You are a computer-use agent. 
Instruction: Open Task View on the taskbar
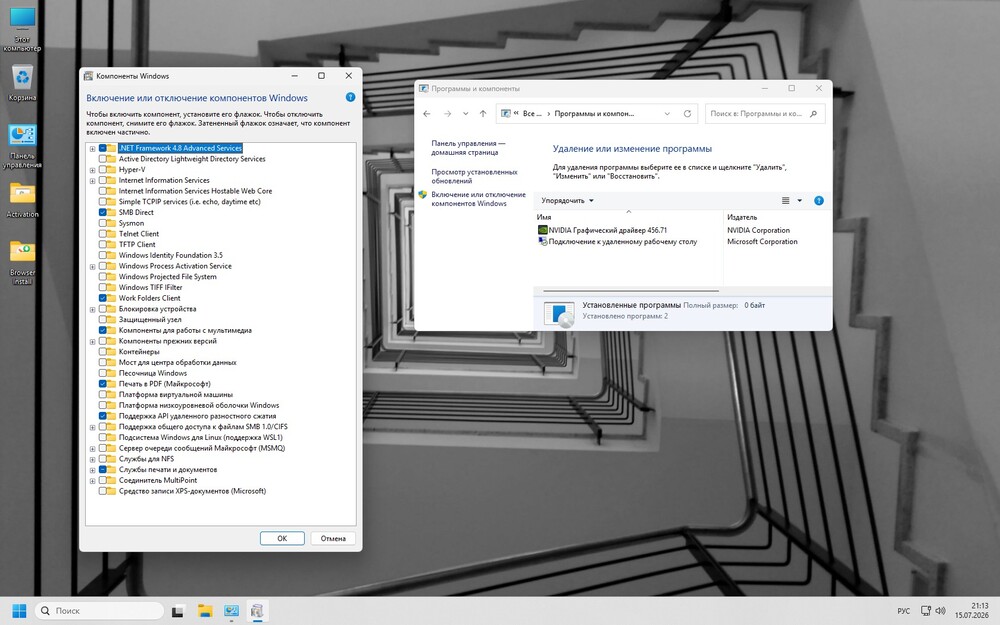coord(178,611)
